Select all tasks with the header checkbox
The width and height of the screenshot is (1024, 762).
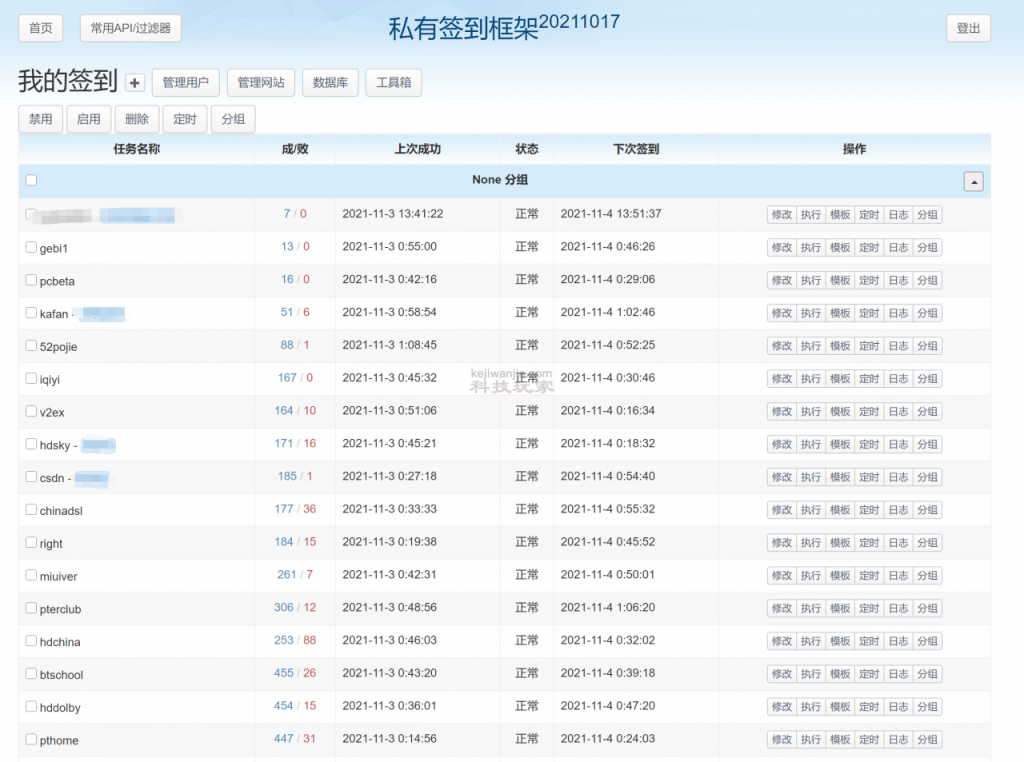click(31, 179)
